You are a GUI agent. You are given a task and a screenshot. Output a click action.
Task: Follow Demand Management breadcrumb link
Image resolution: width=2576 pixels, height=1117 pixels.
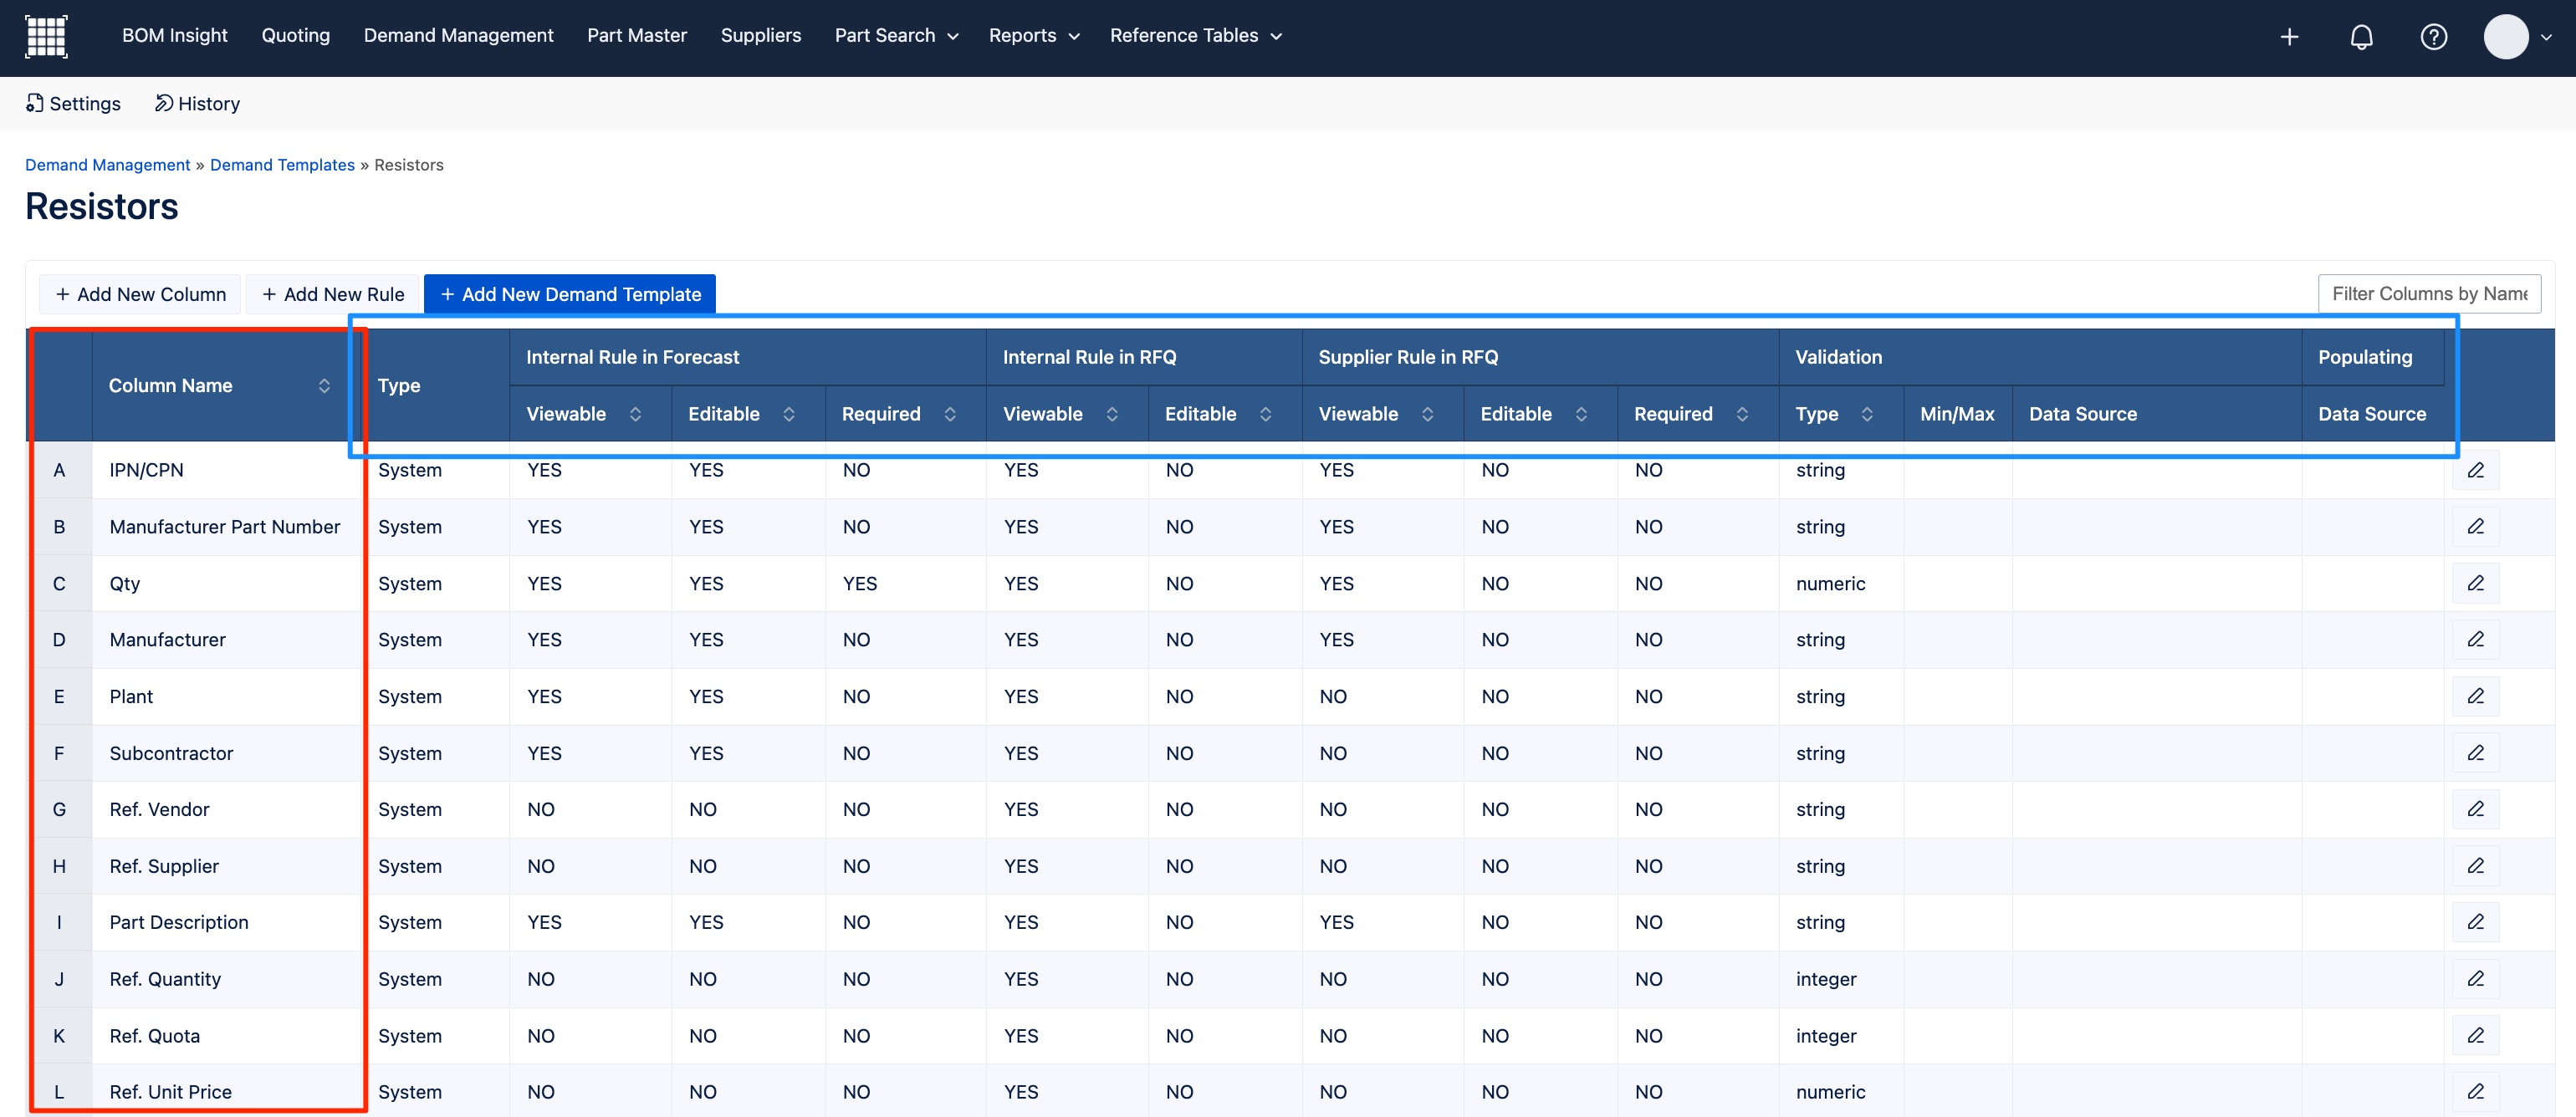pos(108,165)
